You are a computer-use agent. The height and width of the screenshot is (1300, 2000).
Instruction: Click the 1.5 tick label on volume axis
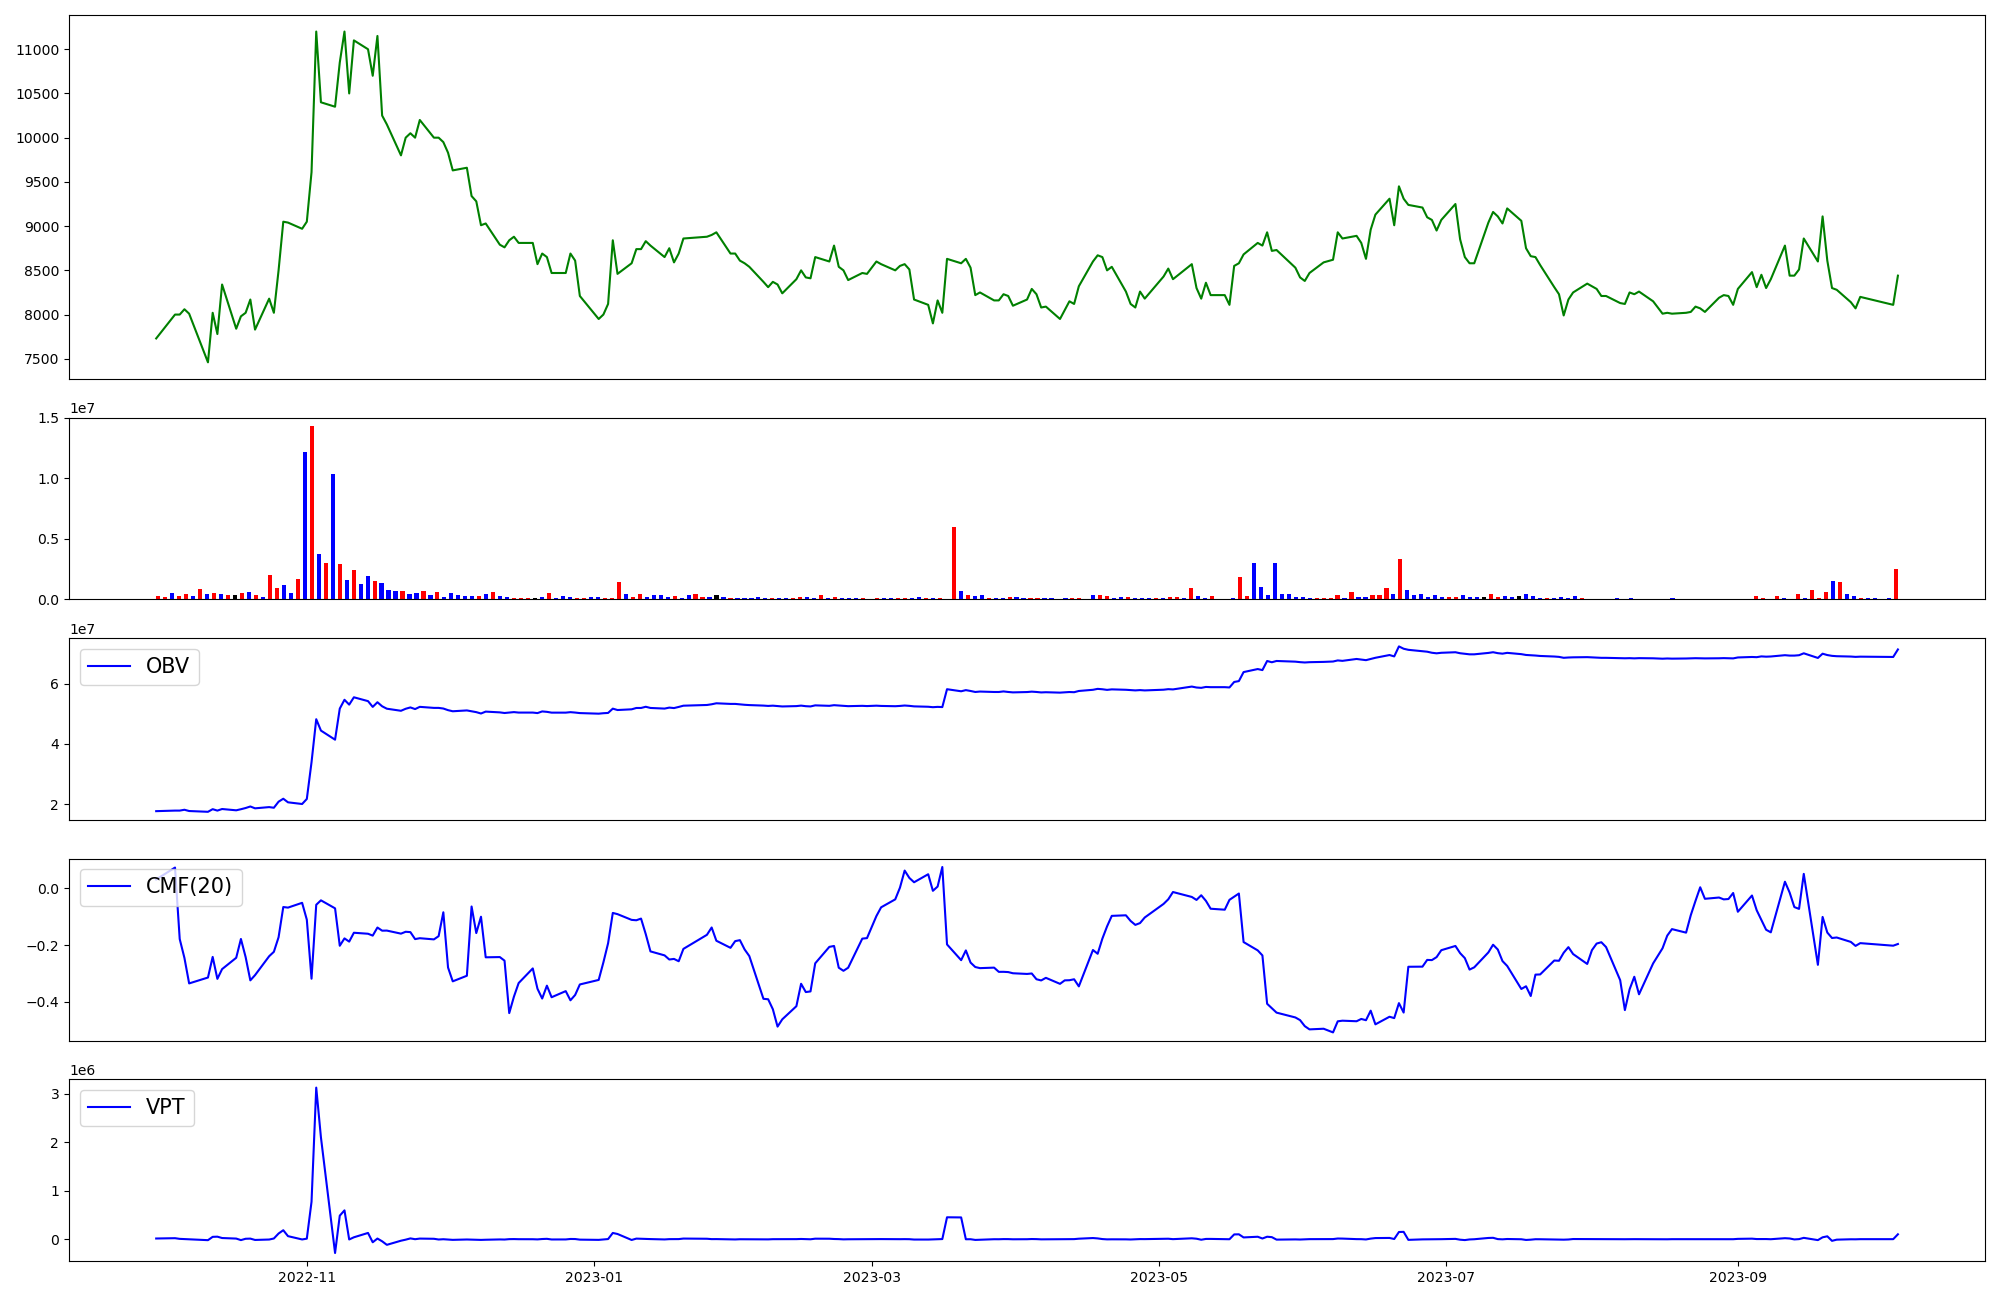pos(49,418)
